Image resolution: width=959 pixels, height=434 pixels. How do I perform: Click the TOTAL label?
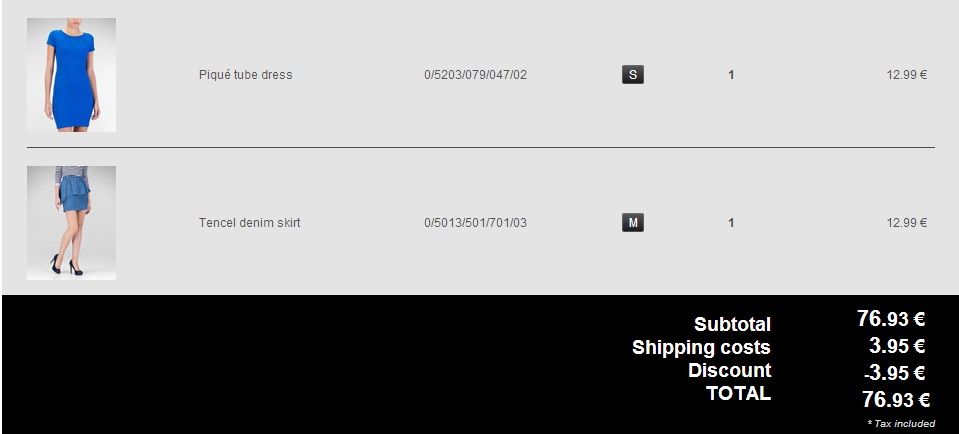(x=738, y=394)
